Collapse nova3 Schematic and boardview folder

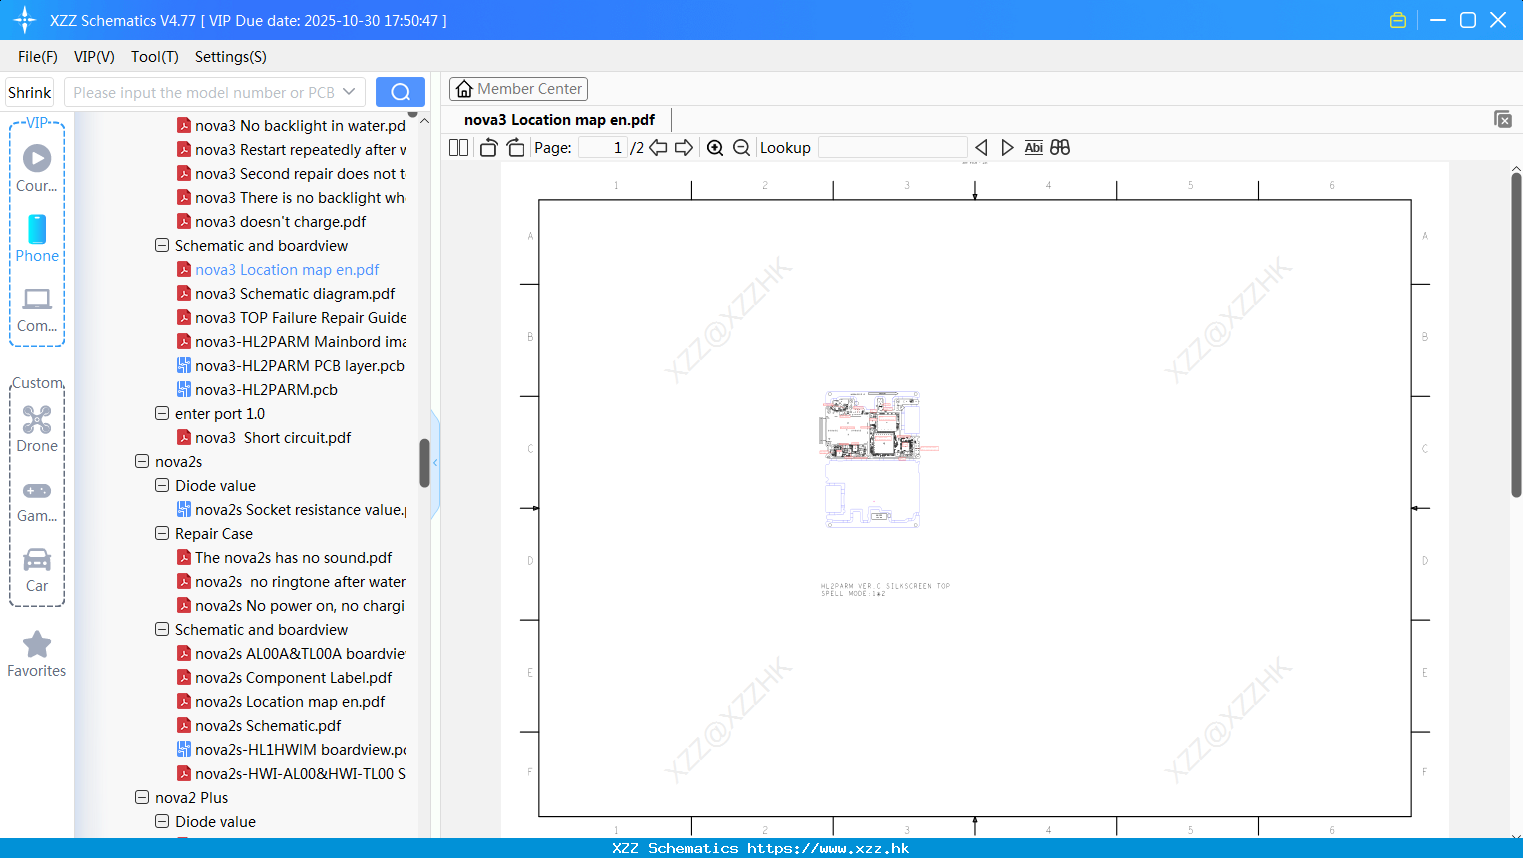click(x=162, y=245)
